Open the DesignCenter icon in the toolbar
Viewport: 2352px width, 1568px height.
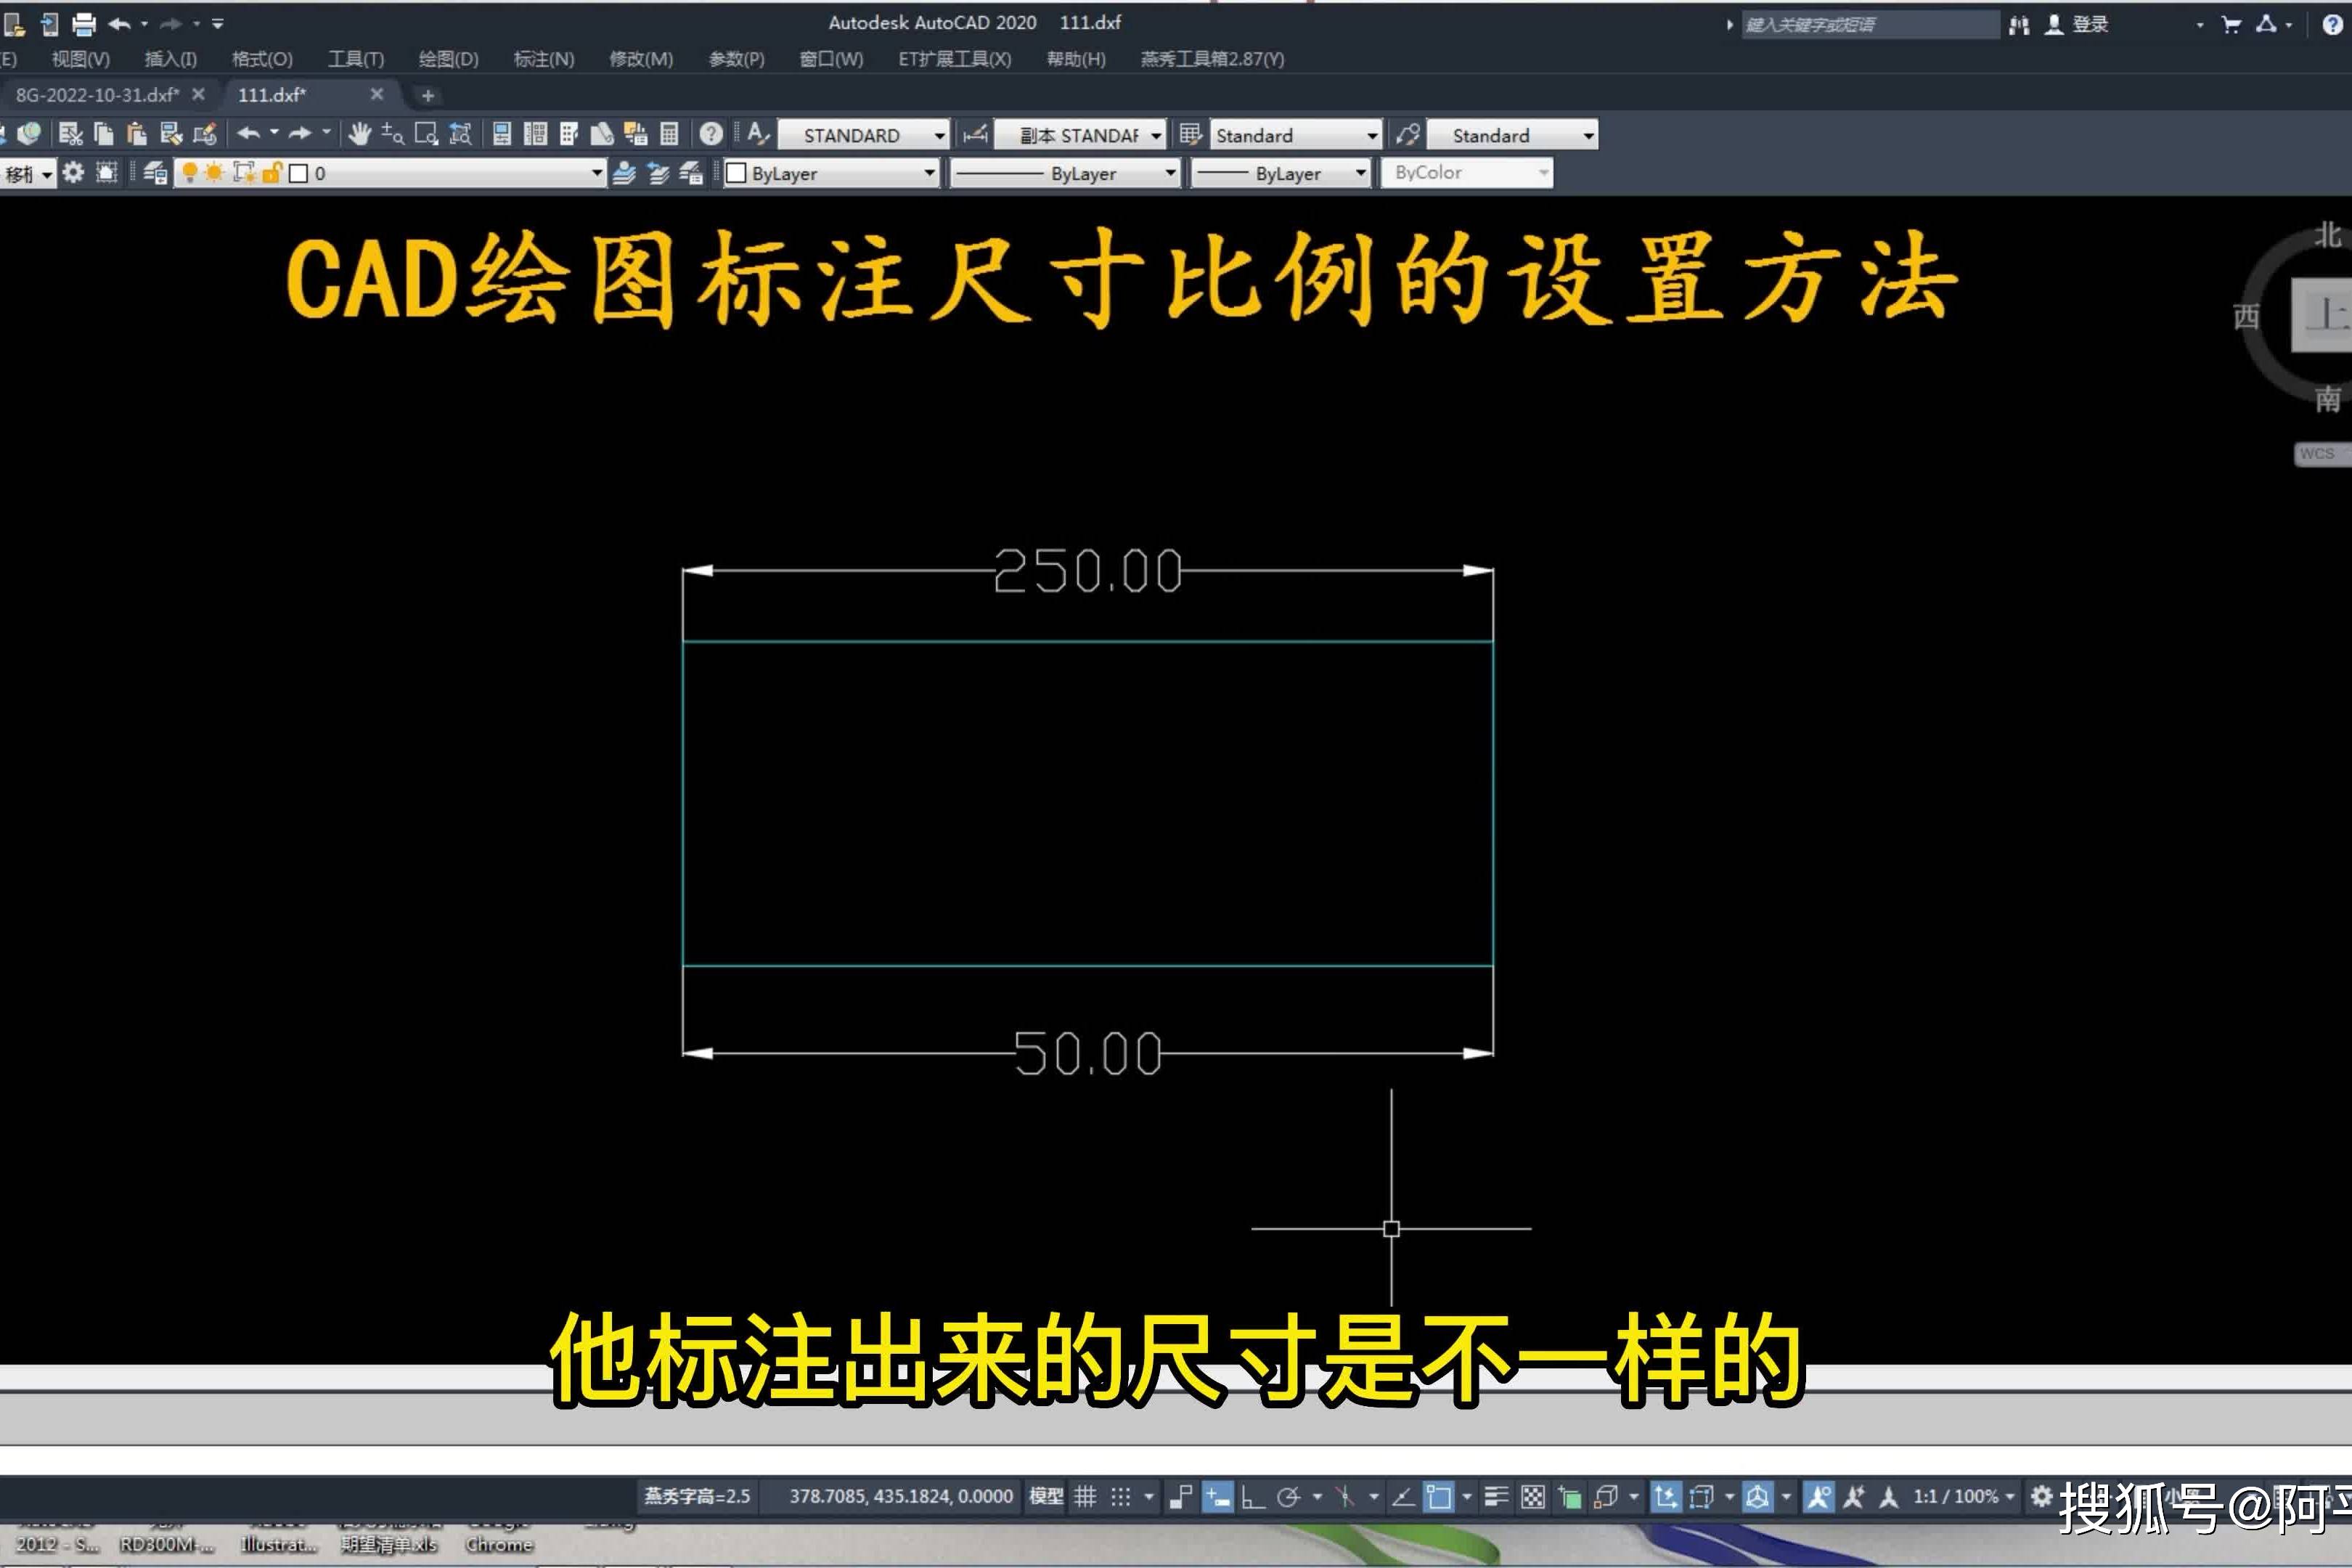pyautogui.click(x=536, y=134)
